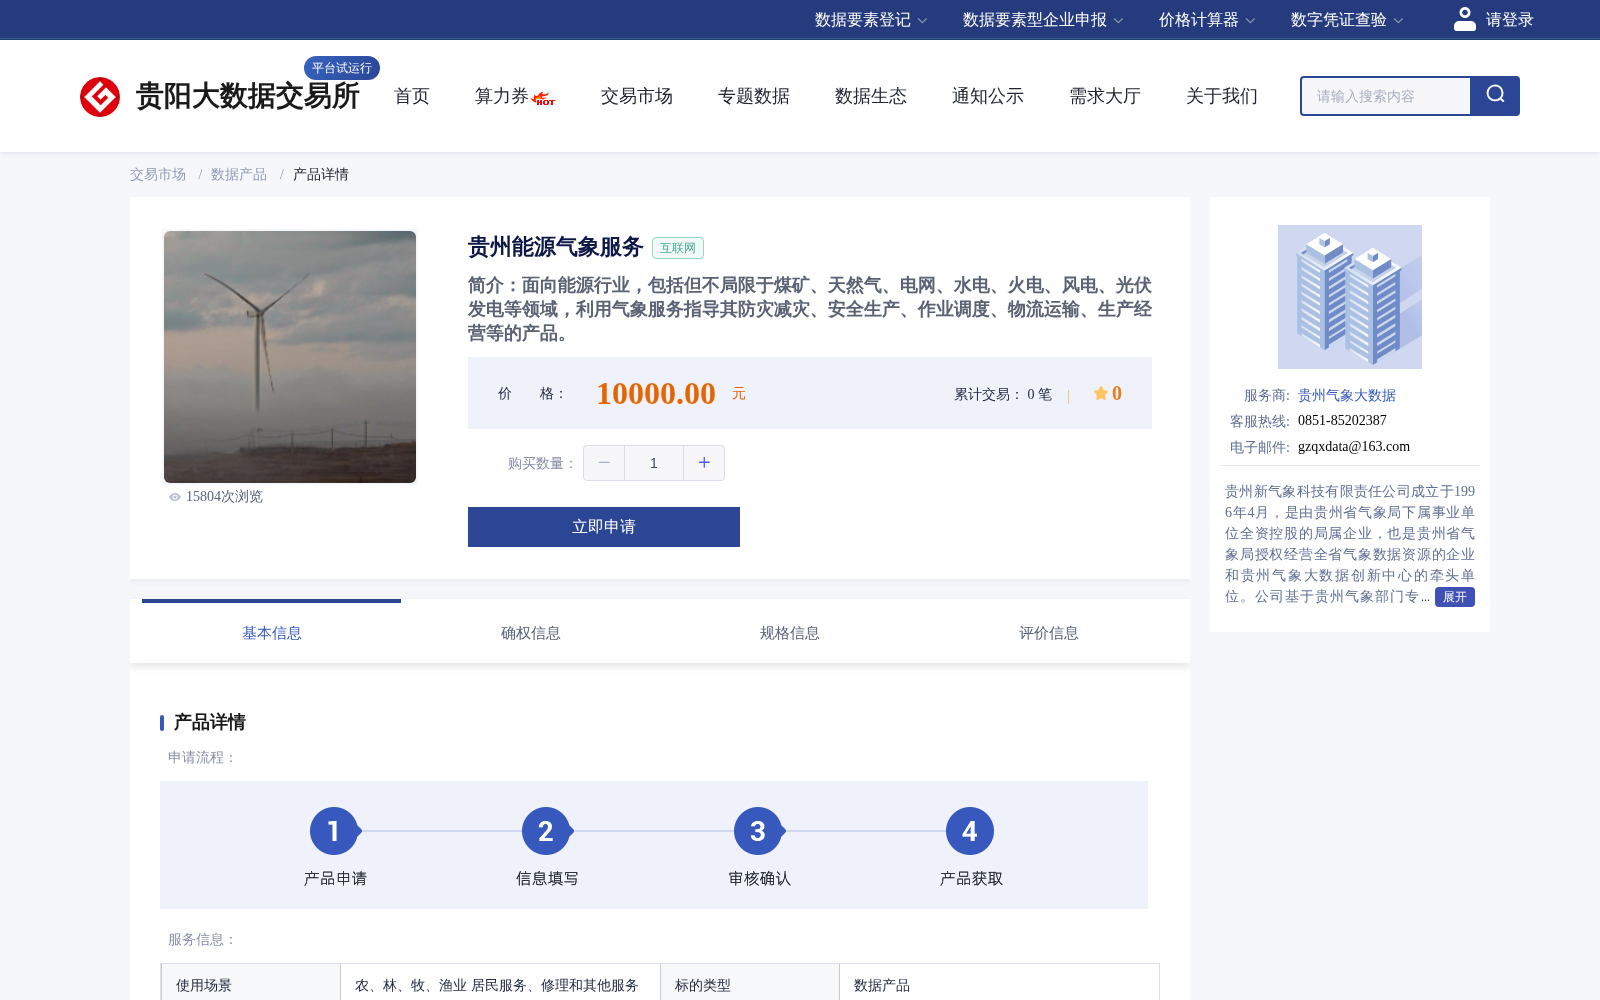
Task: Click the user avatar icon beside 请登录
Action: pyautogui.click(x=1465, y=19)
